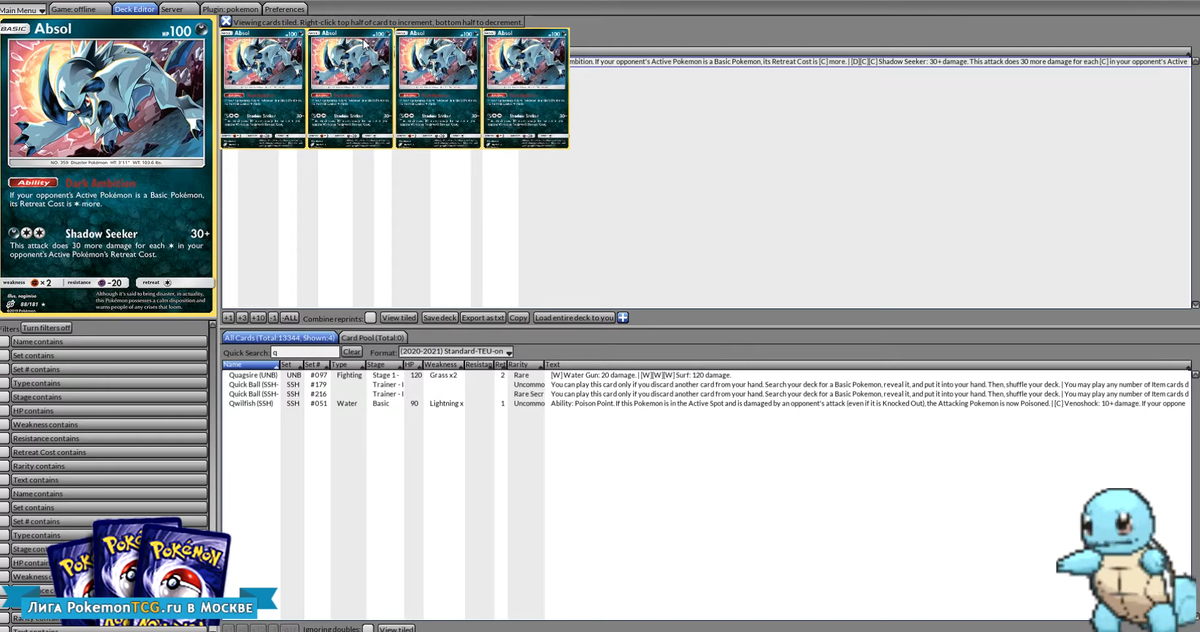Image resolution: width=1200 pixels, height=632 pixels.
Task: Click the -1 button
Action: coord(274,317)
